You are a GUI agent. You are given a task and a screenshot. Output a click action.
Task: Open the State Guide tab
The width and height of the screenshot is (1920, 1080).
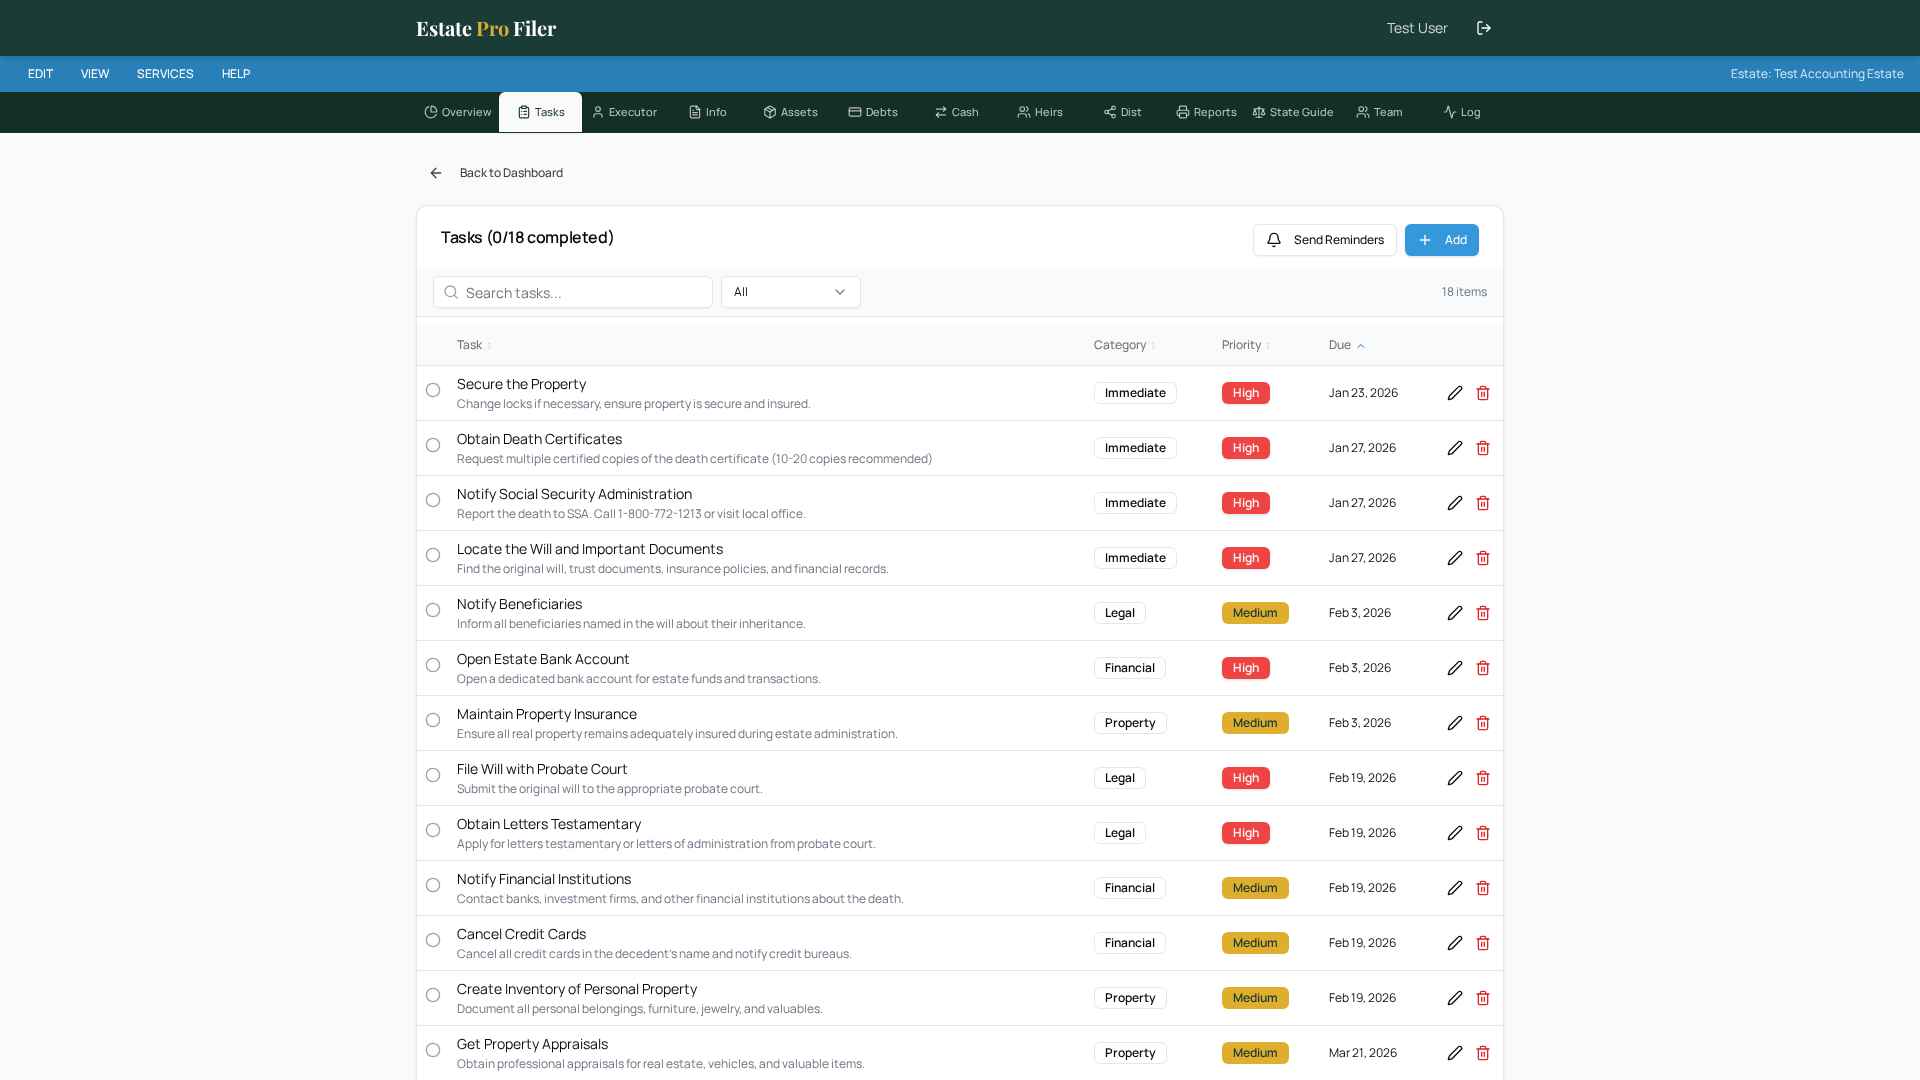(1293, 112)
